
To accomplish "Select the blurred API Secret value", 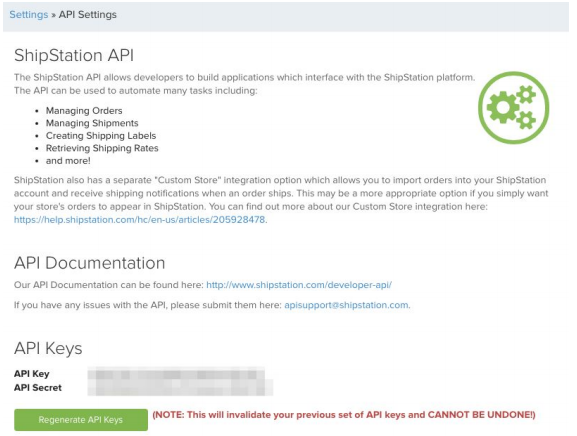I will pyautogui.click(x=180, y=388).
